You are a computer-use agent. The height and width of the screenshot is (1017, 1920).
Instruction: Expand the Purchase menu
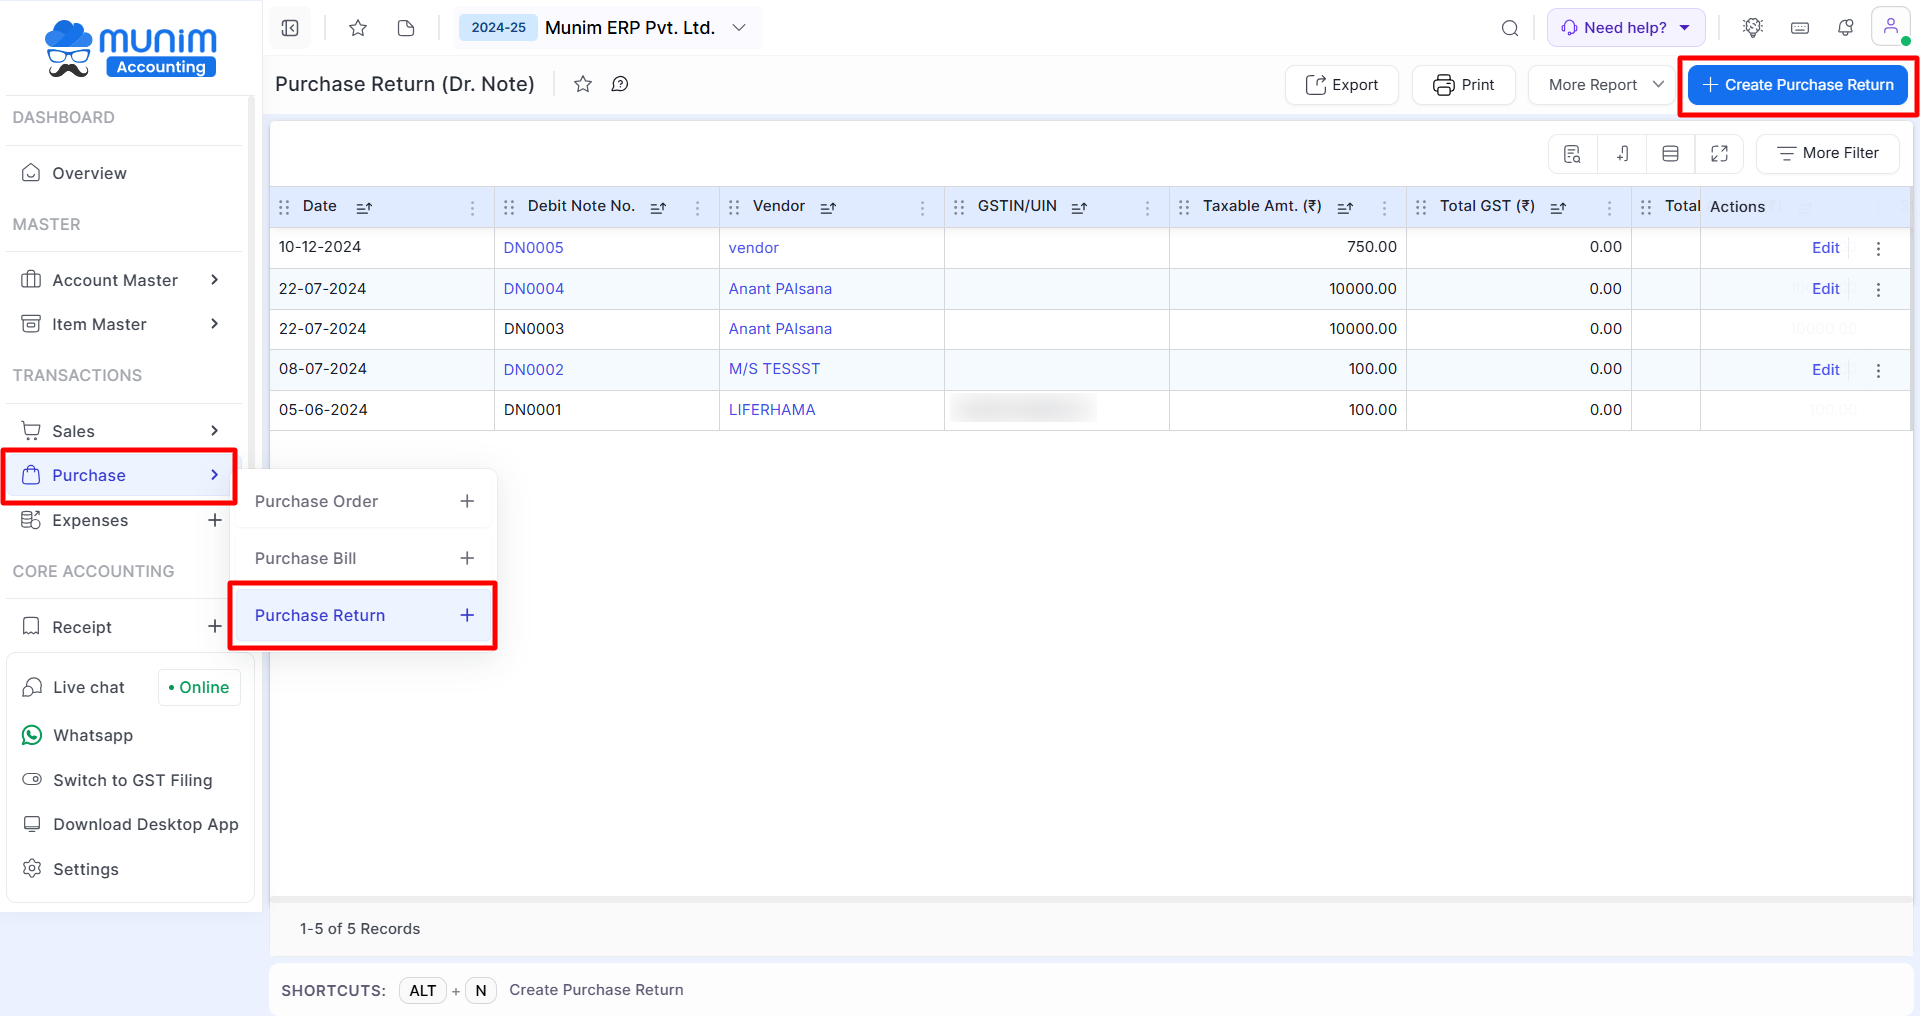[x=120, y=475]
